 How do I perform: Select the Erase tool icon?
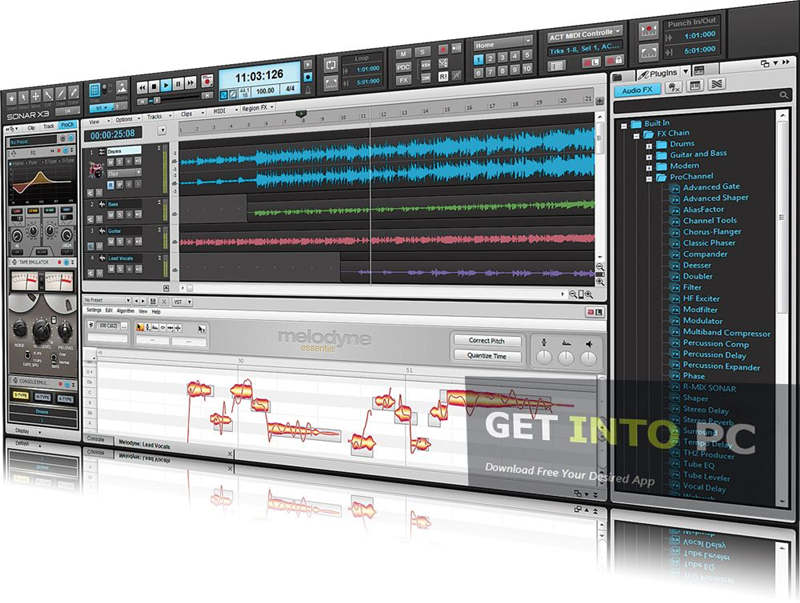pos(73,92)
